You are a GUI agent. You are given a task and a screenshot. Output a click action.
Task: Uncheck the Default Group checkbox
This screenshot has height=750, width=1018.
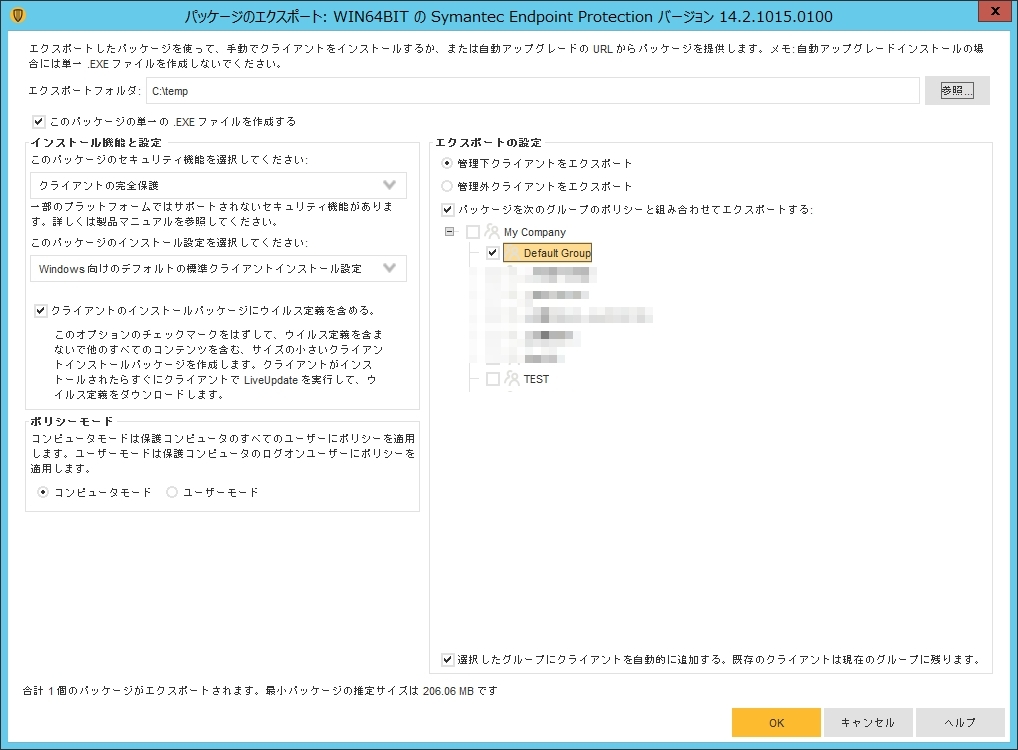pyautogui.click(x=493, y=253)
